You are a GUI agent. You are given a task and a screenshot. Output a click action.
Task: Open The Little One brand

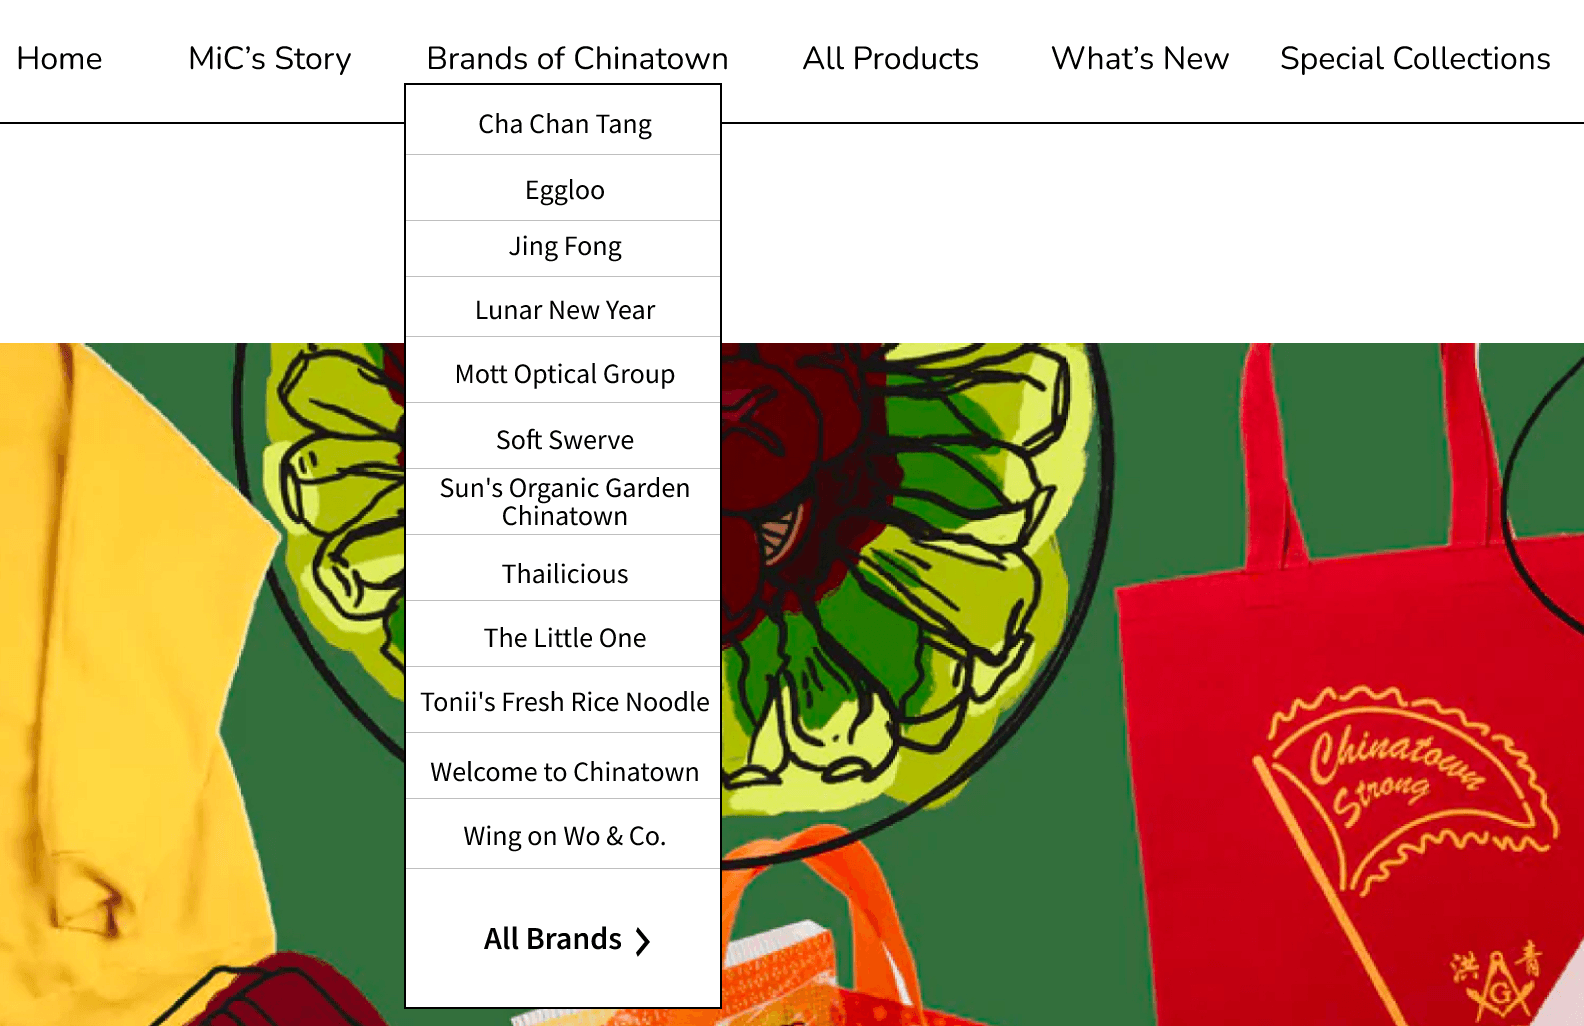(564, 637)
